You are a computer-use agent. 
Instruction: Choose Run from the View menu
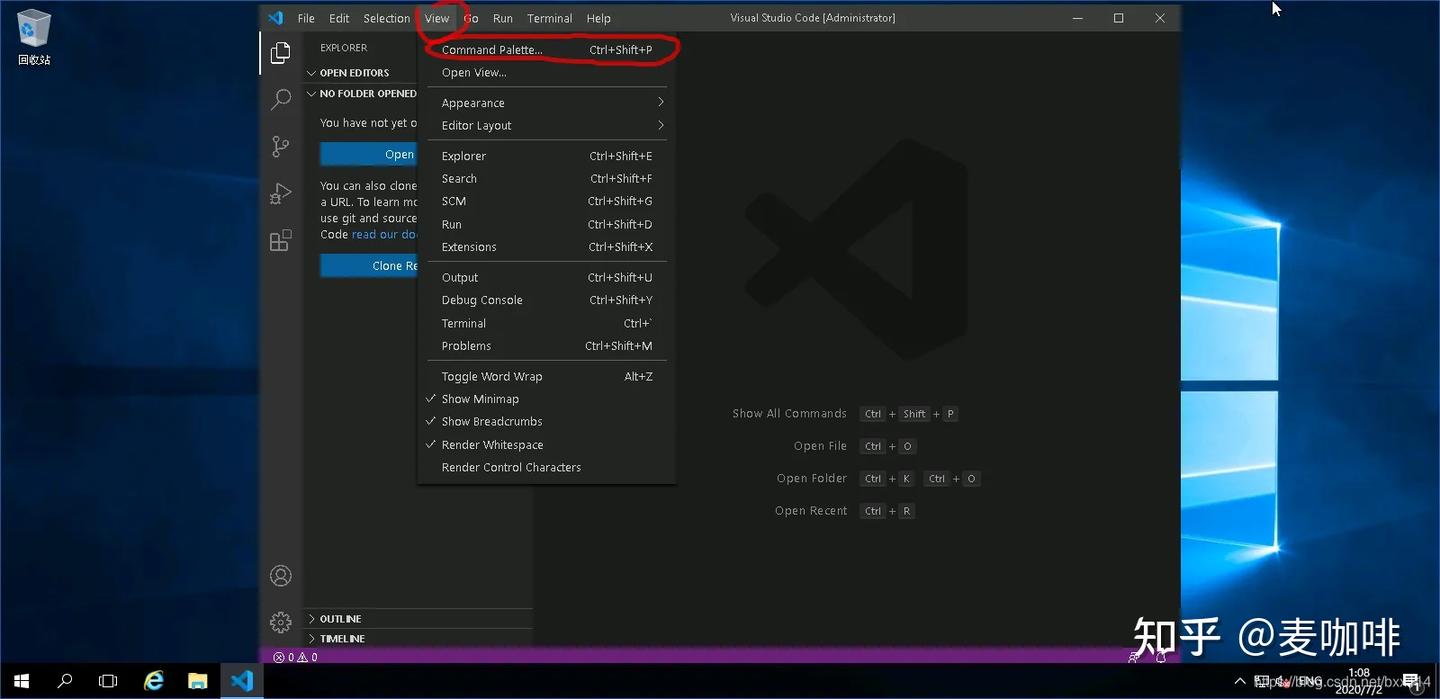click(546, 225)
